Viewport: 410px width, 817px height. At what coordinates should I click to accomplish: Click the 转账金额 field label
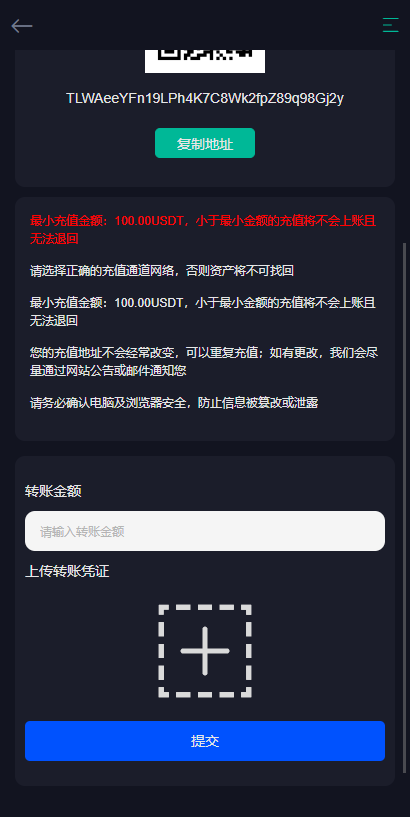pos(53,491)
